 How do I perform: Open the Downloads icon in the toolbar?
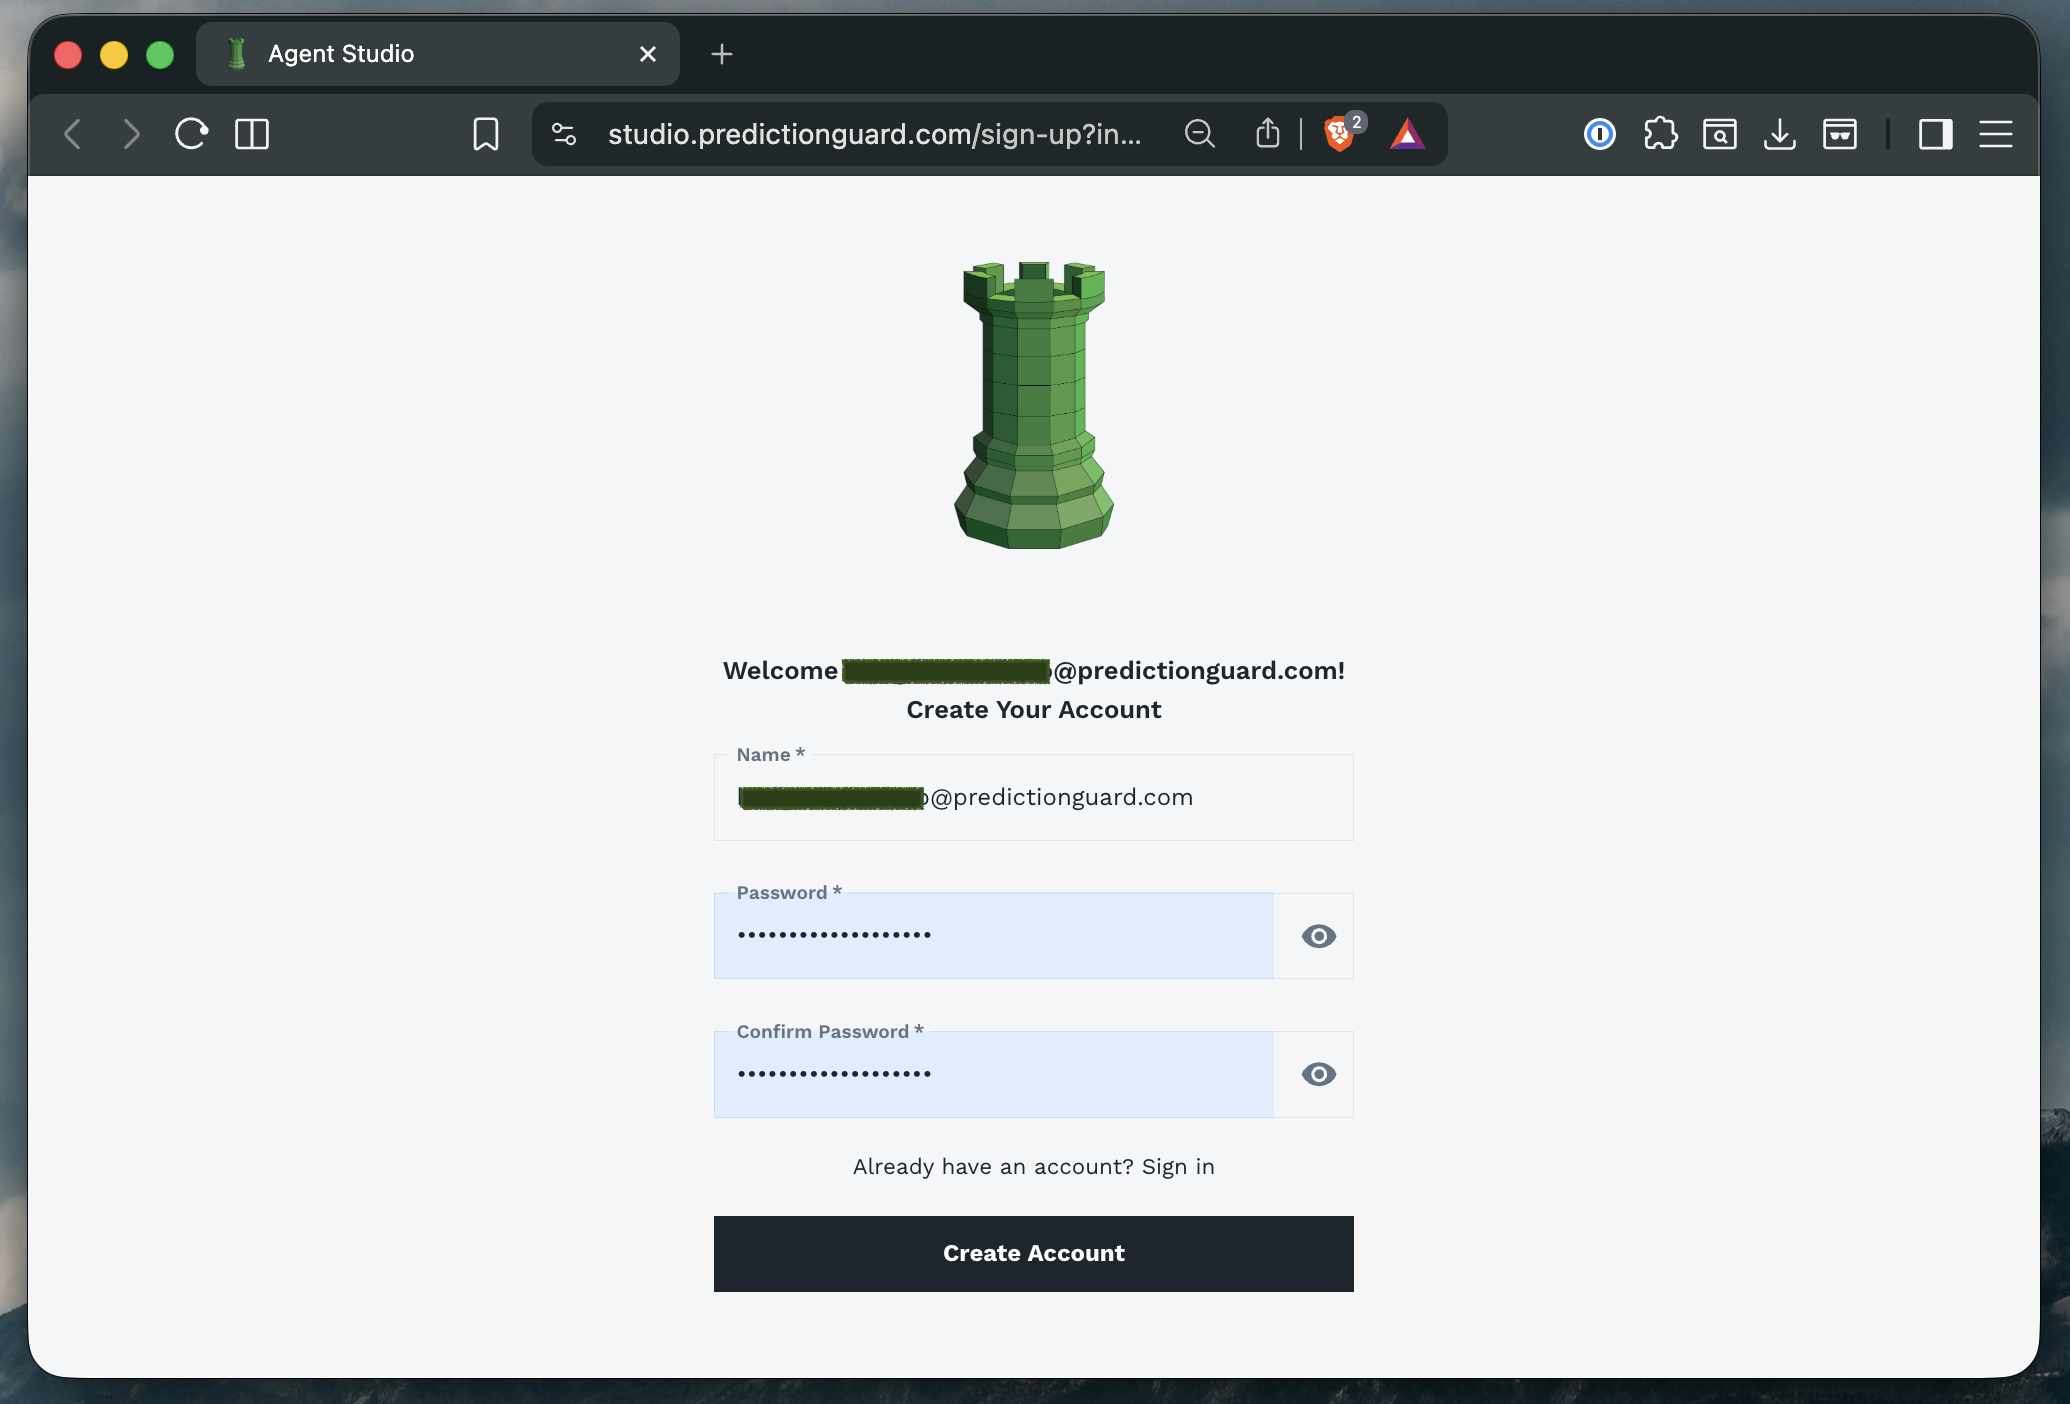tap(1779, 134)
